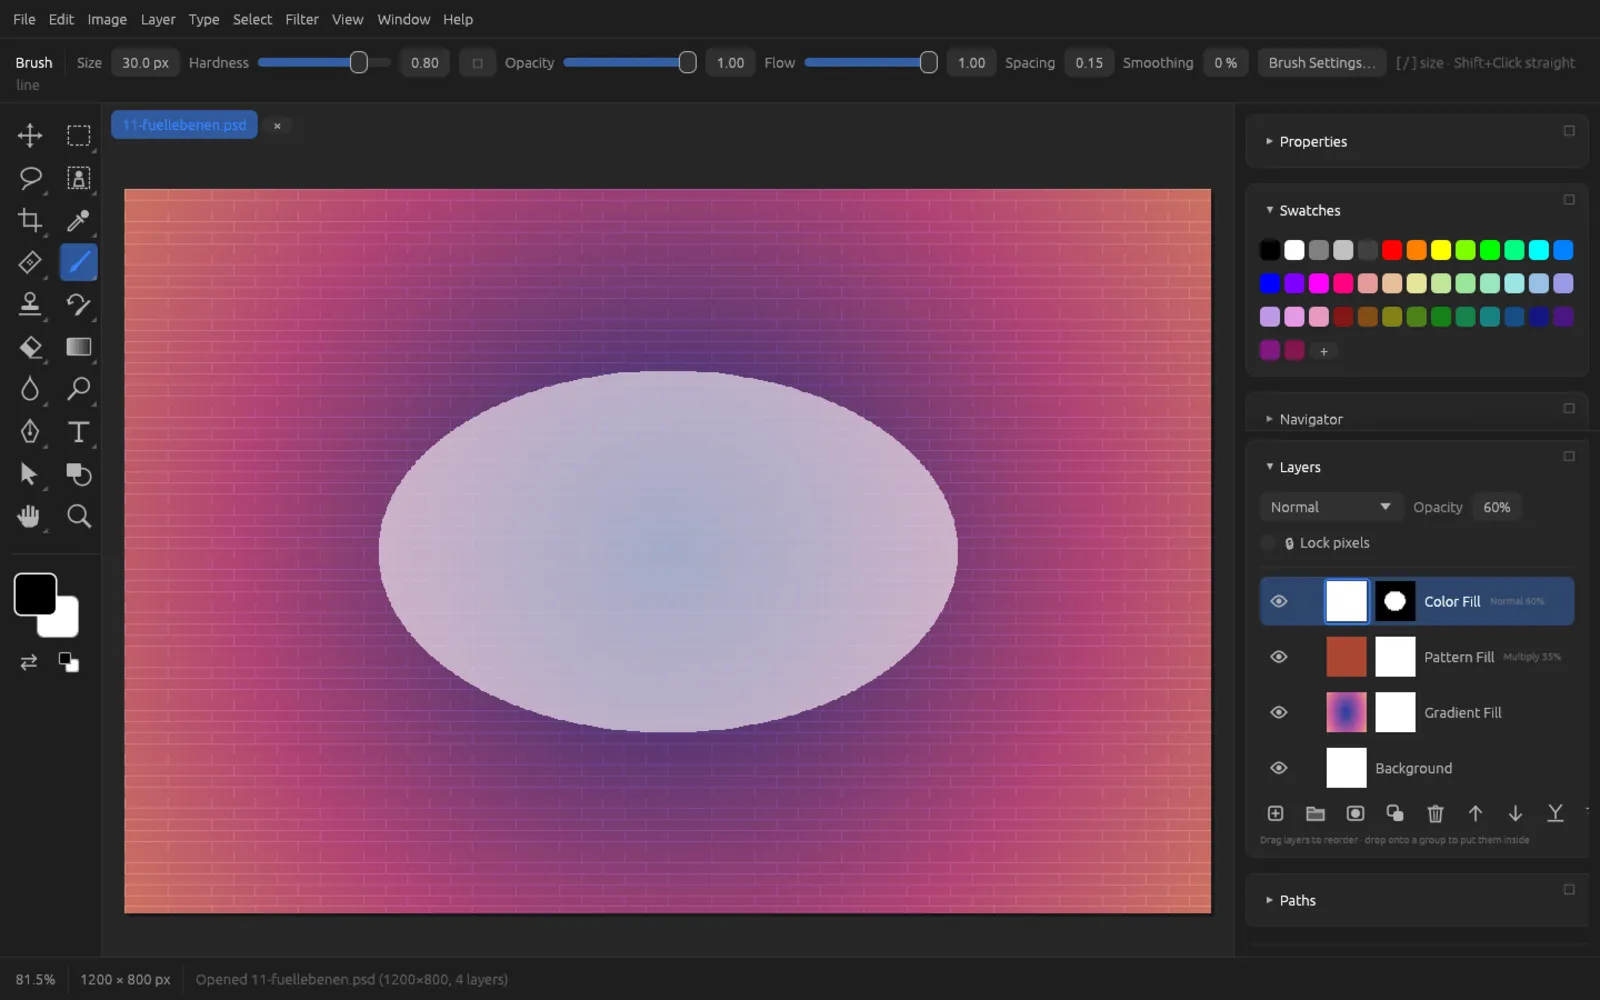This screenshot has height=1000, width=1600.
Task: Adjust the Hardness slider handle
Action: (x=358, y=62)
